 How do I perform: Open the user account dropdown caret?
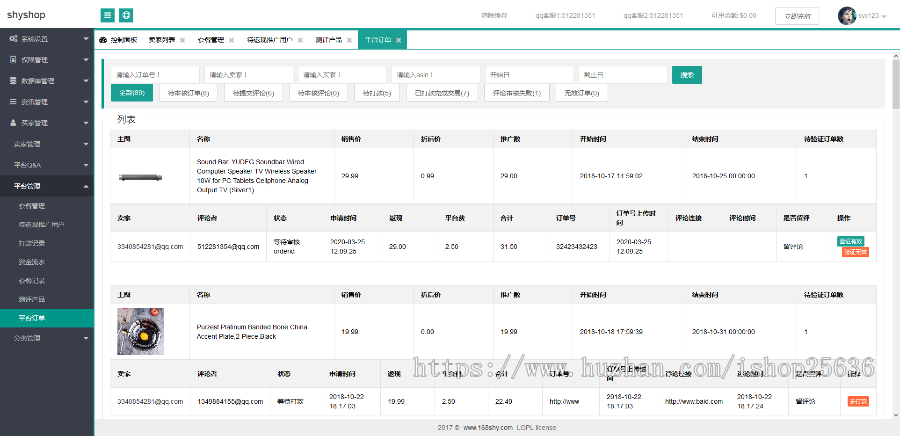click(883, 16)
